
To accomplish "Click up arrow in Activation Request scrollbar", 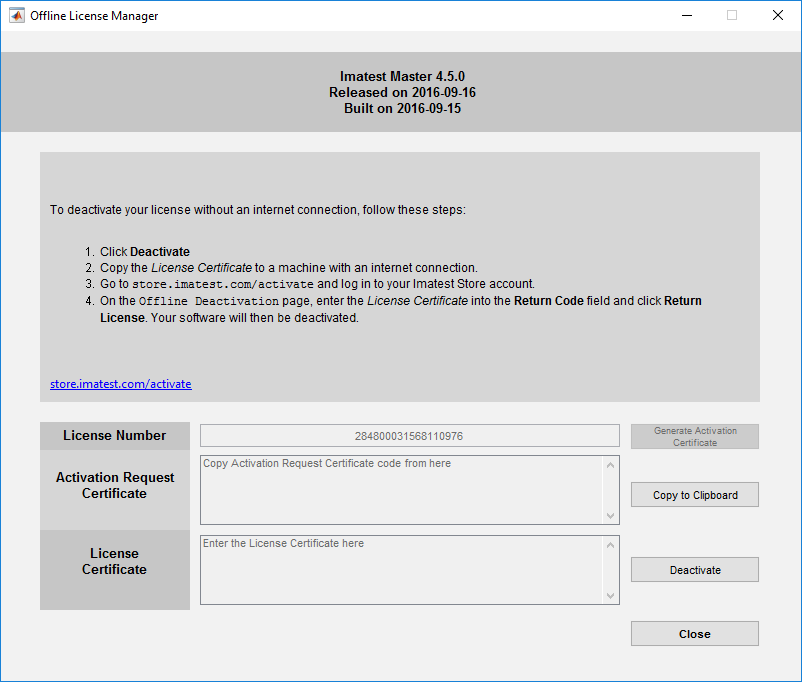I will [610, 465].
